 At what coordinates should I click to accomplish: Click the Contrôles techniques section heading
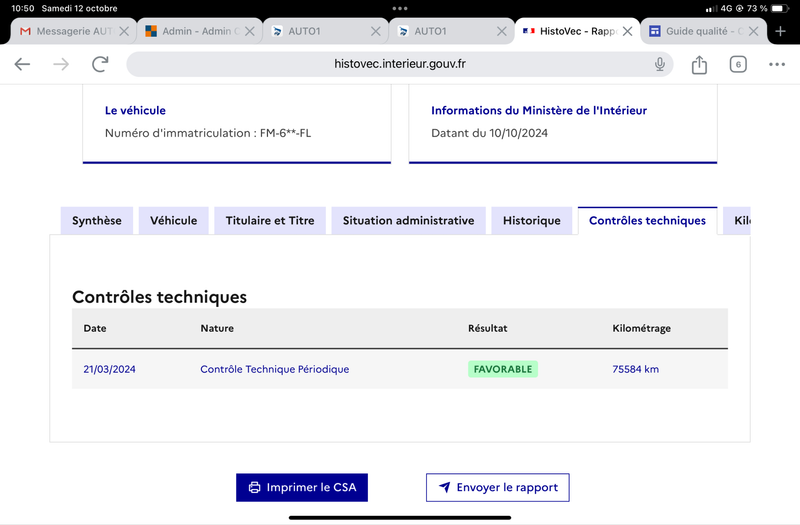pos(159,297)
